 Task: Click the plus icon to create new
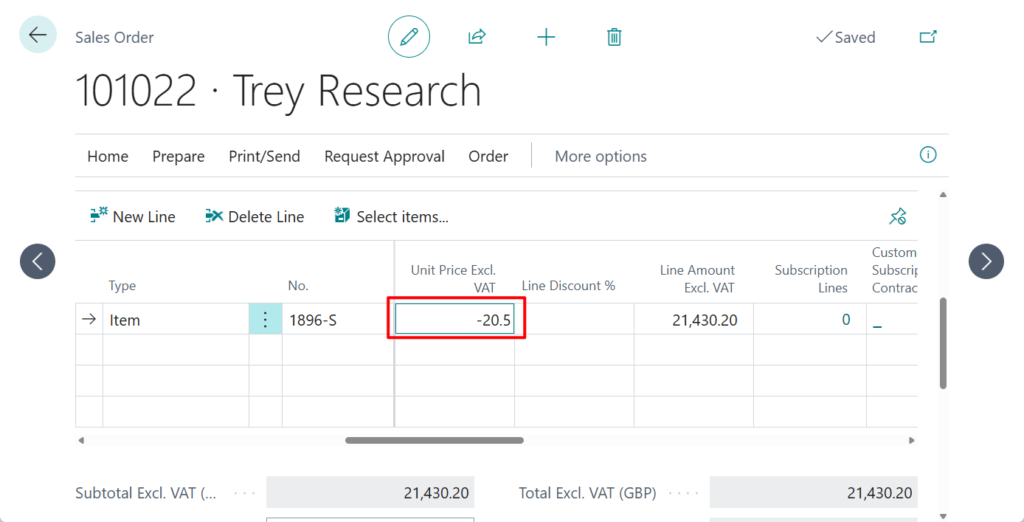click(546, 37)
